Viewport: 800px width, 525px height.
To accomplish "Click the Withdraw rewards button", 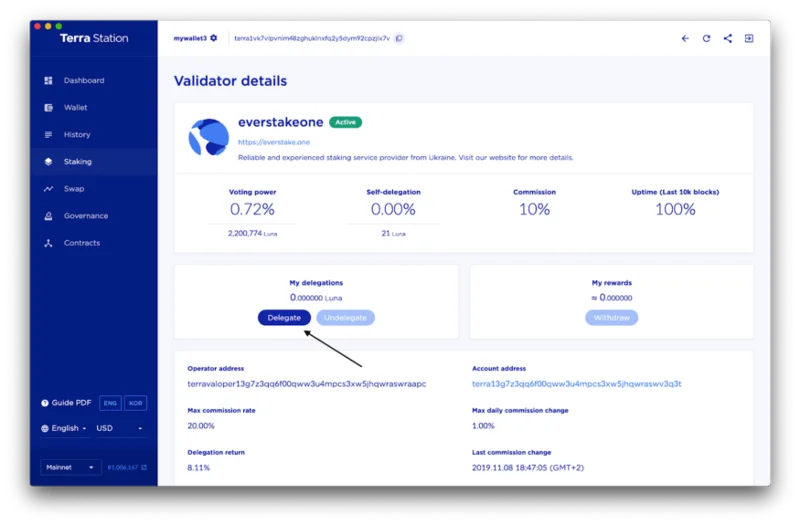I will [x=612, y=318].
